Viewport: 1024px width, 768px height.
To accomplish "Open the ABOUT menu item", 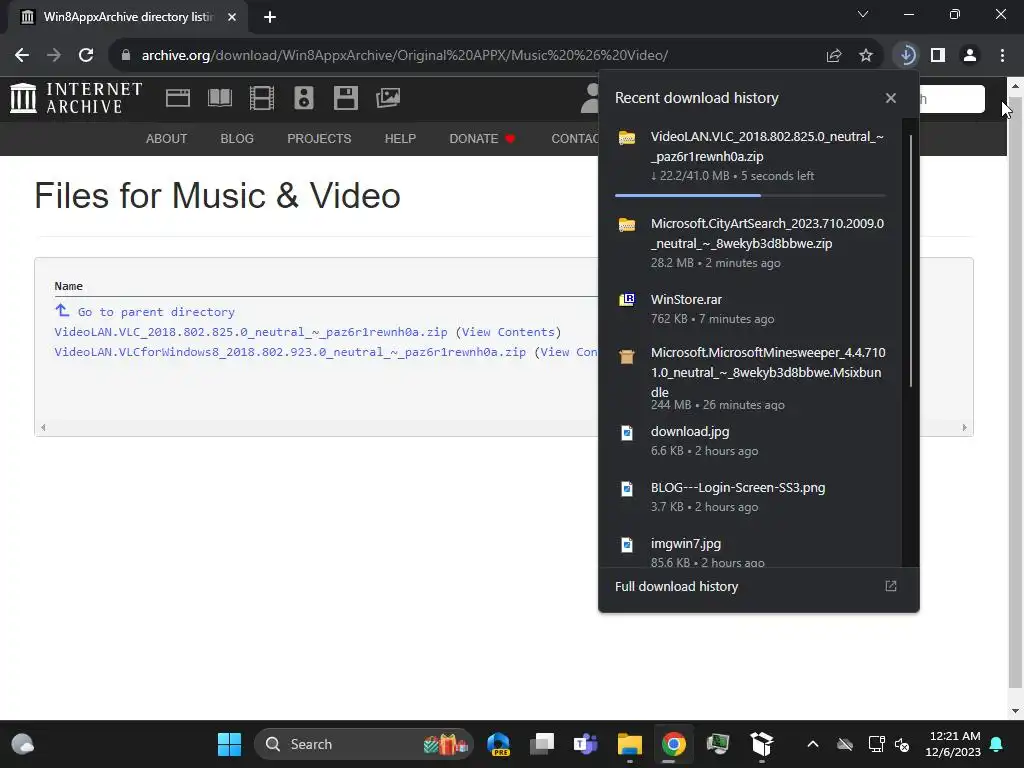I will 167,138.
